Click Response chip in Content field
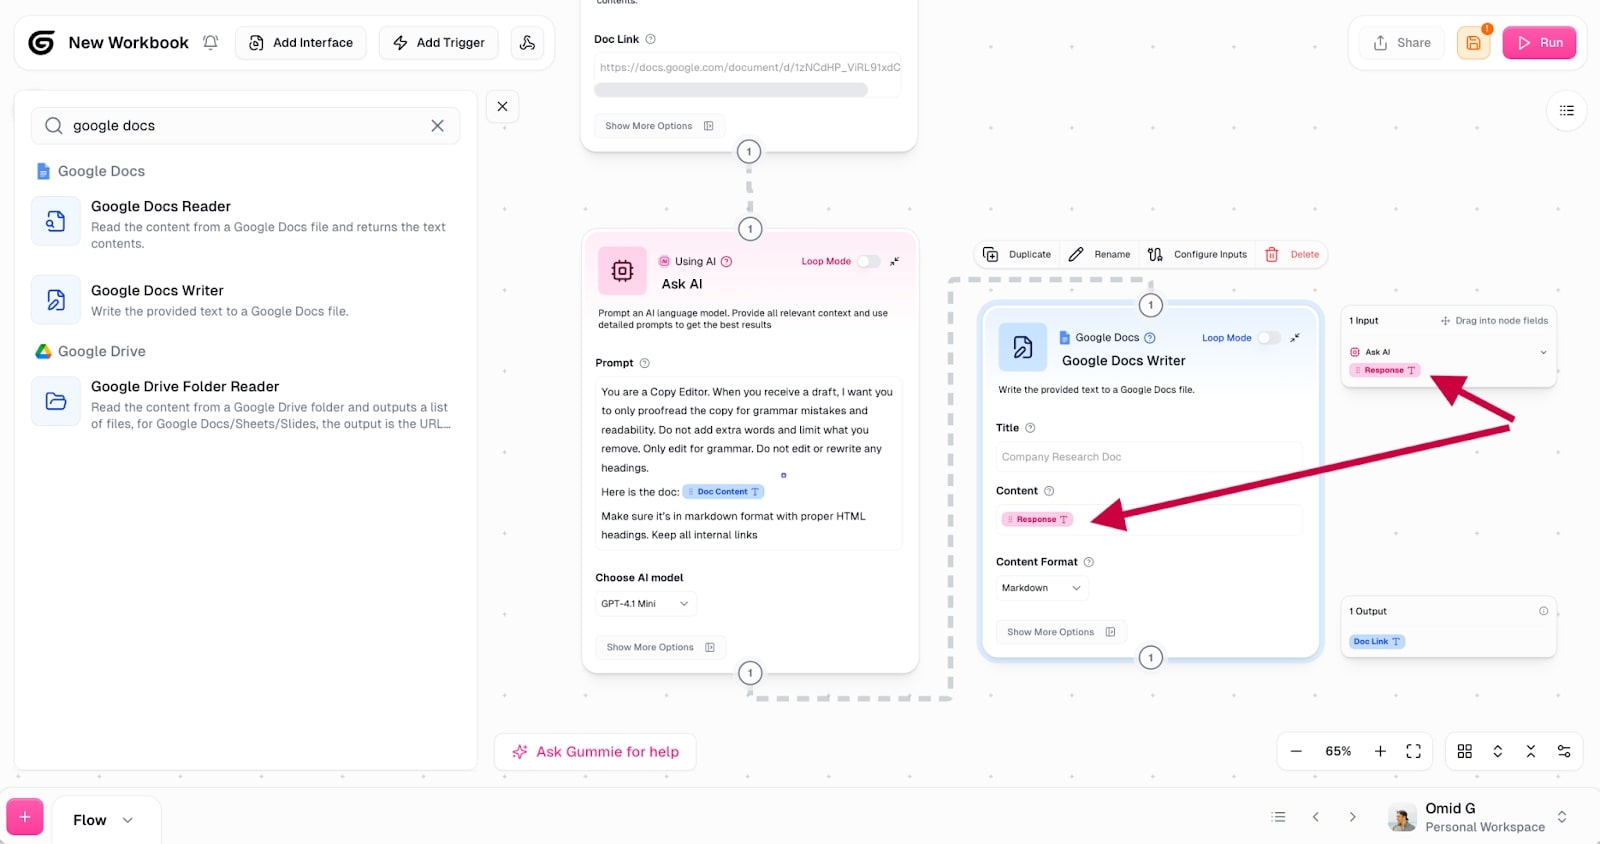 tap(1037, 519)
